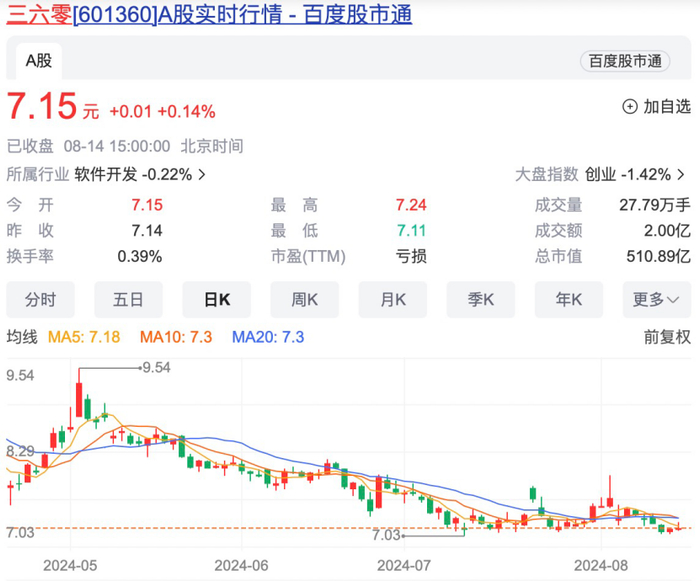Expand the 软件开发 industry chevron
Viewport: 700px width, 581px height.
point(202,174)
